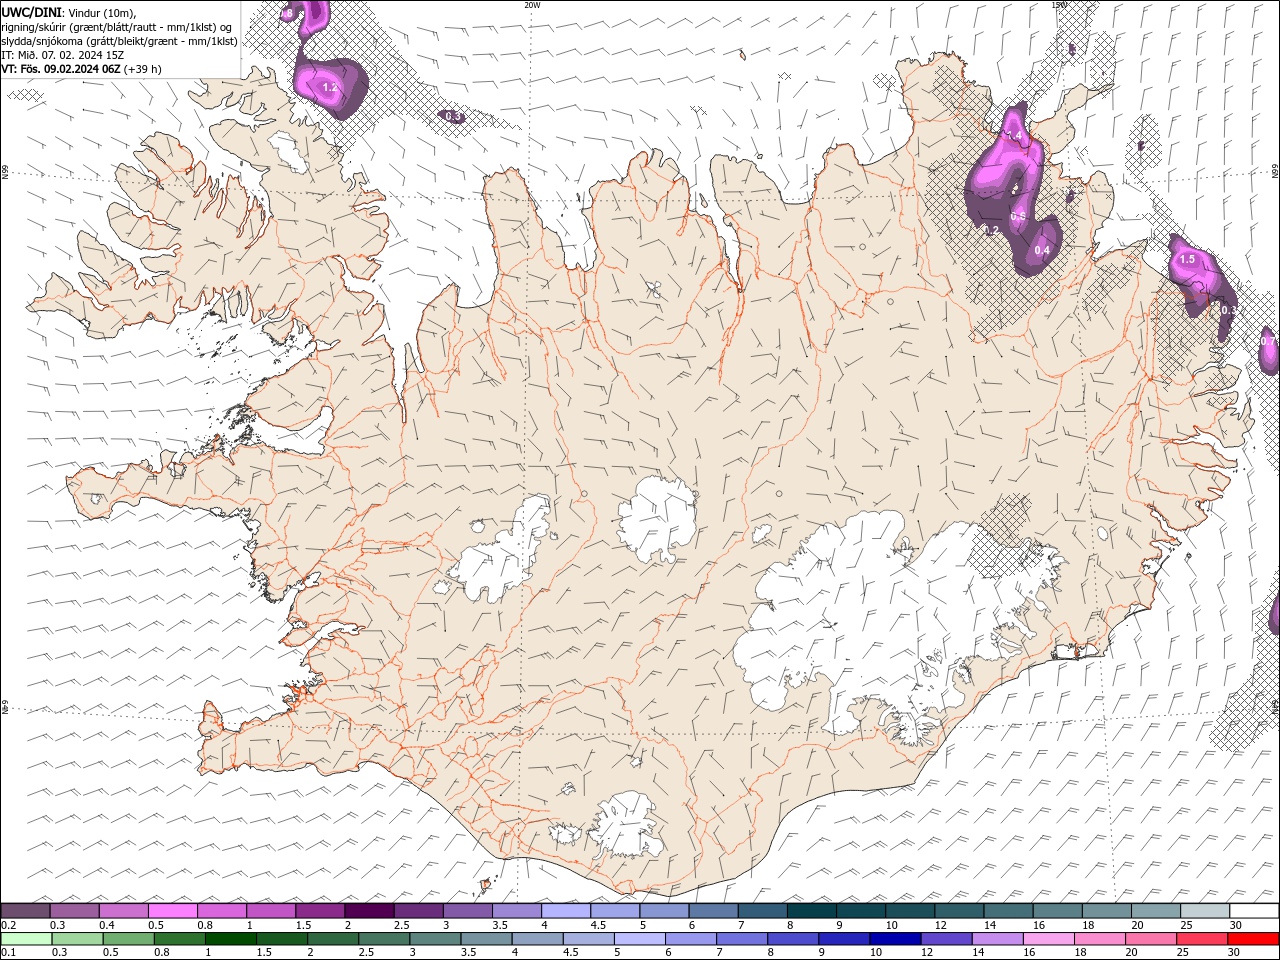Click the '1.5' snowfall value on the east coast
This screenshot has width=1280, height=960.
coord(1187,259)
